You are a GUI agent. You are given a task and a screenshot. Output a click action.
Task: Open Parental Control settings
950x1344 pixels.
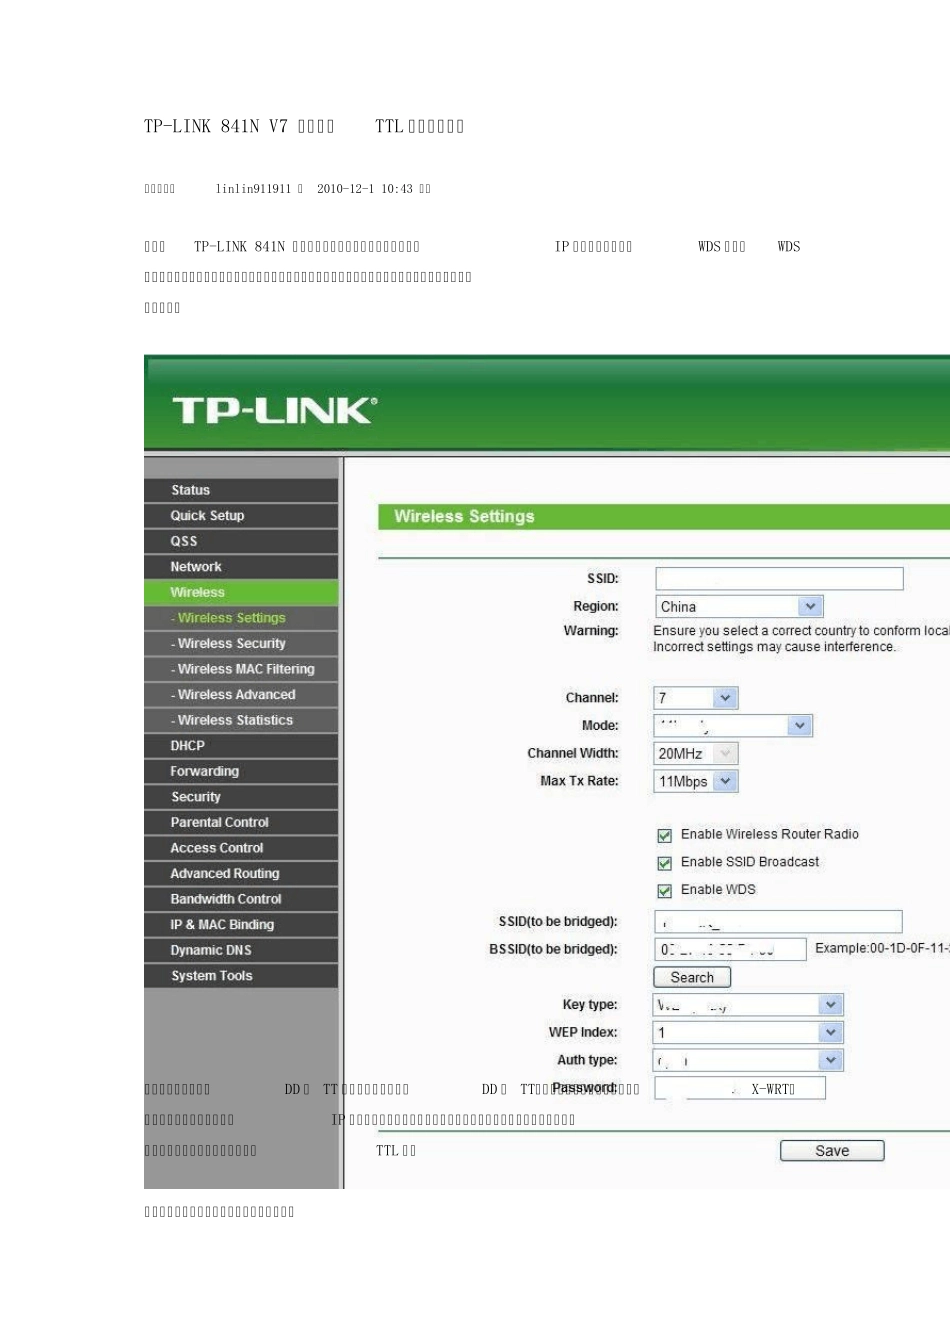click(241, 822)
